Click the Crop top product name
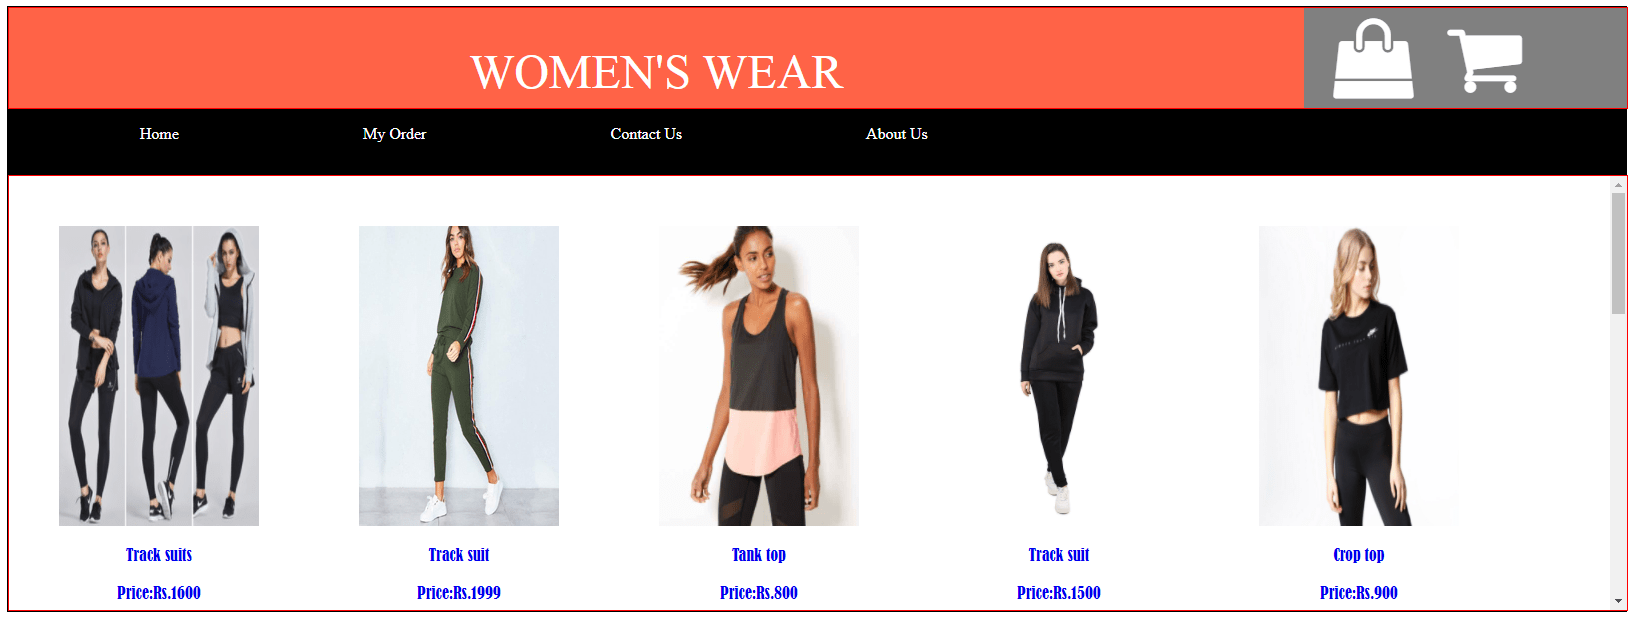Viewport: 1632px width, 618px height. [1359, 555]
